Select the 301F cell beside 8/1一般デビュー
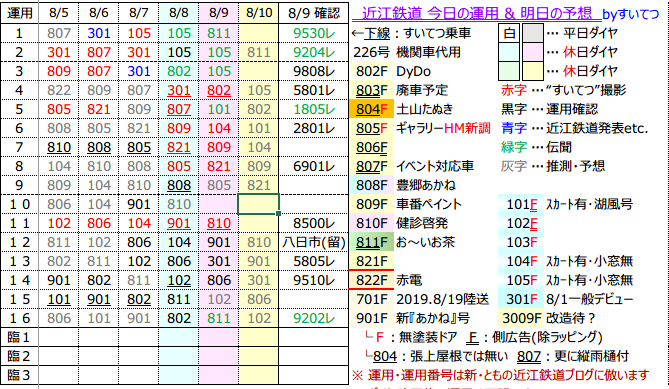This screenshot has height=389, width=669. (x=521, y=299)
